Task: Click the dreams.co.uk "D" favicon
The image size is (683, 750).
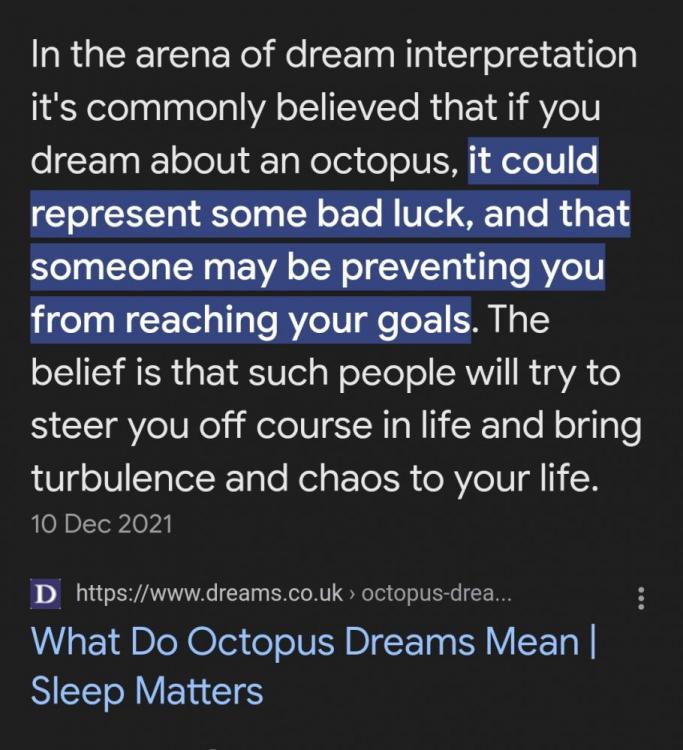Action: click(x=44, y=595)
